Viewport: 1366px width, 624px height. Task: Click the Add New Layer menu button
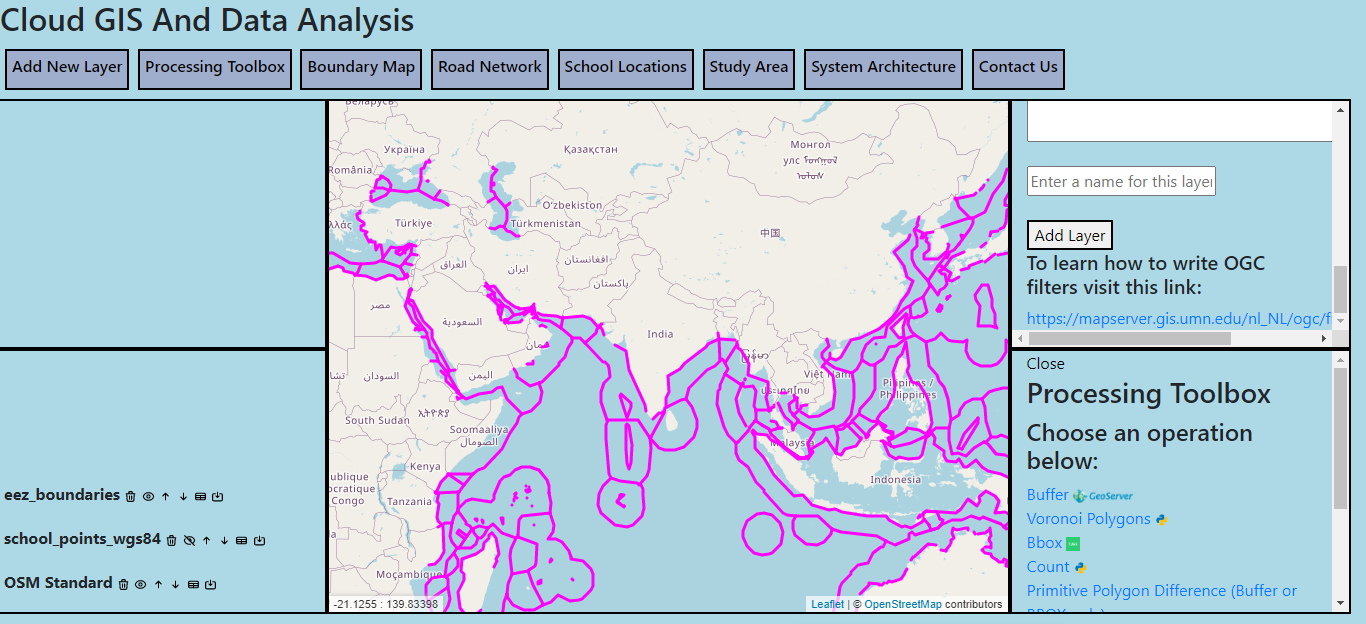pyautogui.click(x=67, y=68)
